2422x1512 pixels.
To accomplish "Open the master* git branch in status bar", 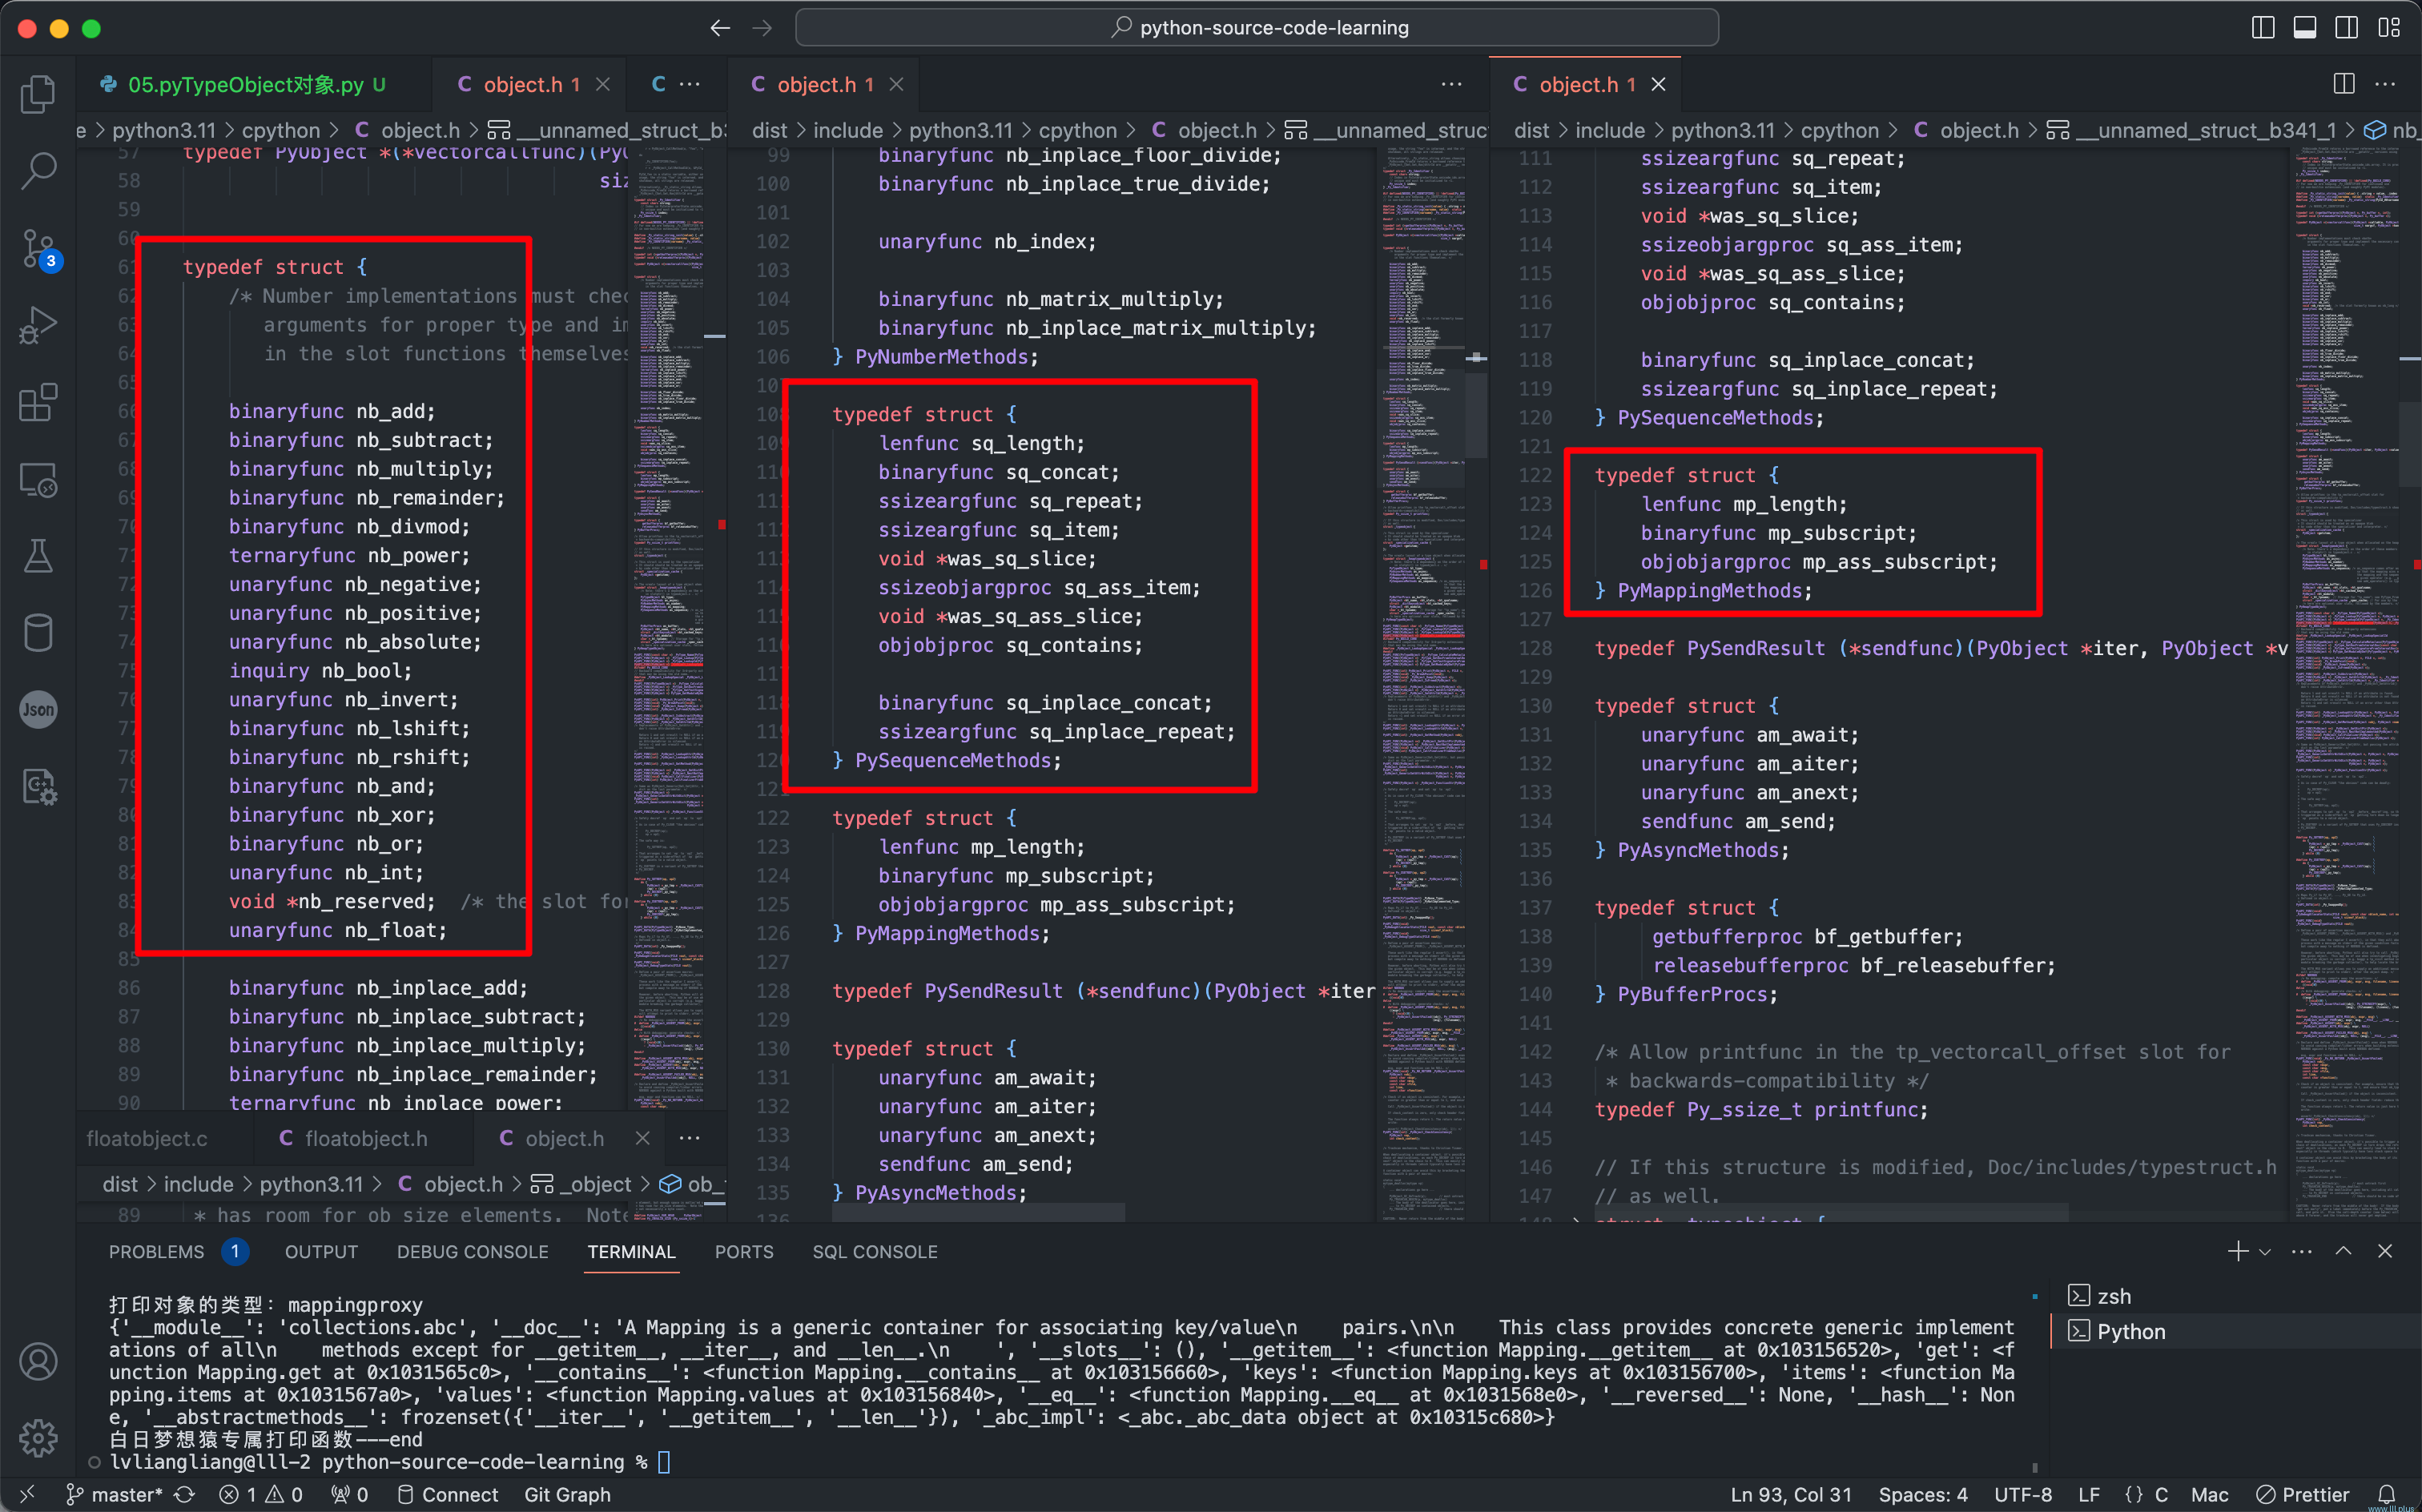I will tap(114, 1494).
